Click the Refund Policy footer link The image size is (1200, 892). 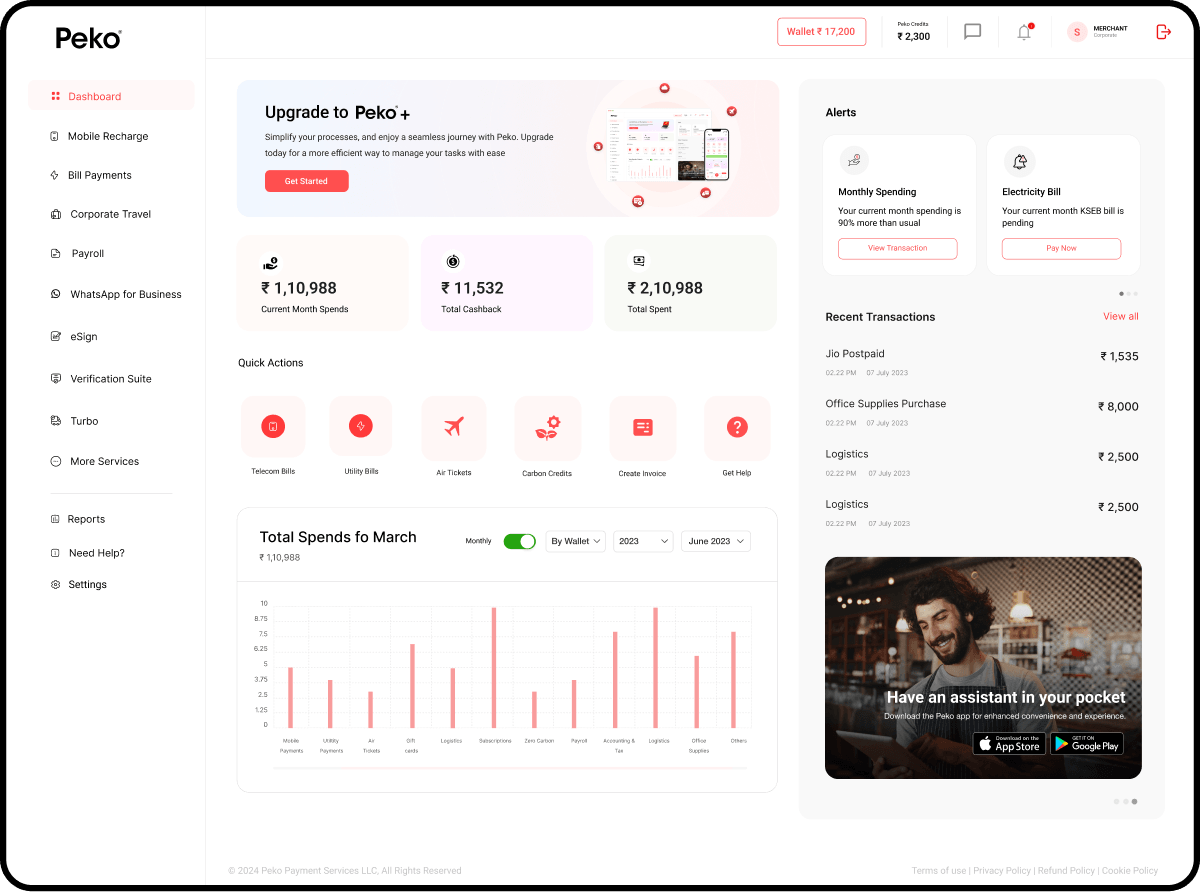(x=1066, y=871)
